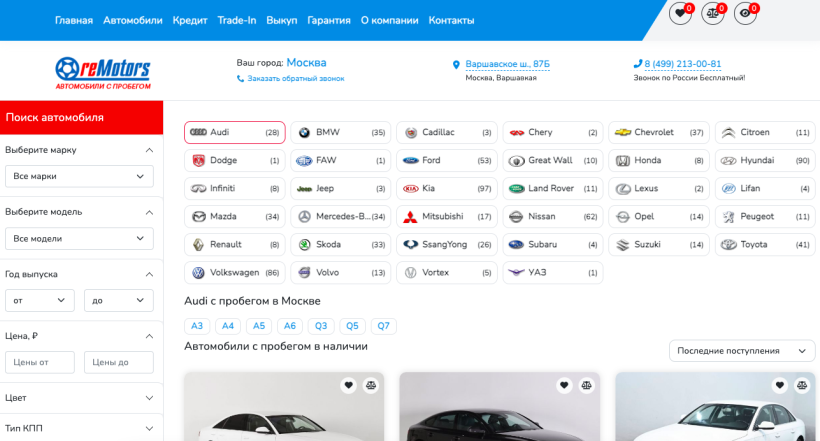
Task: Select the A3 model chip
Action: point(197,326)
